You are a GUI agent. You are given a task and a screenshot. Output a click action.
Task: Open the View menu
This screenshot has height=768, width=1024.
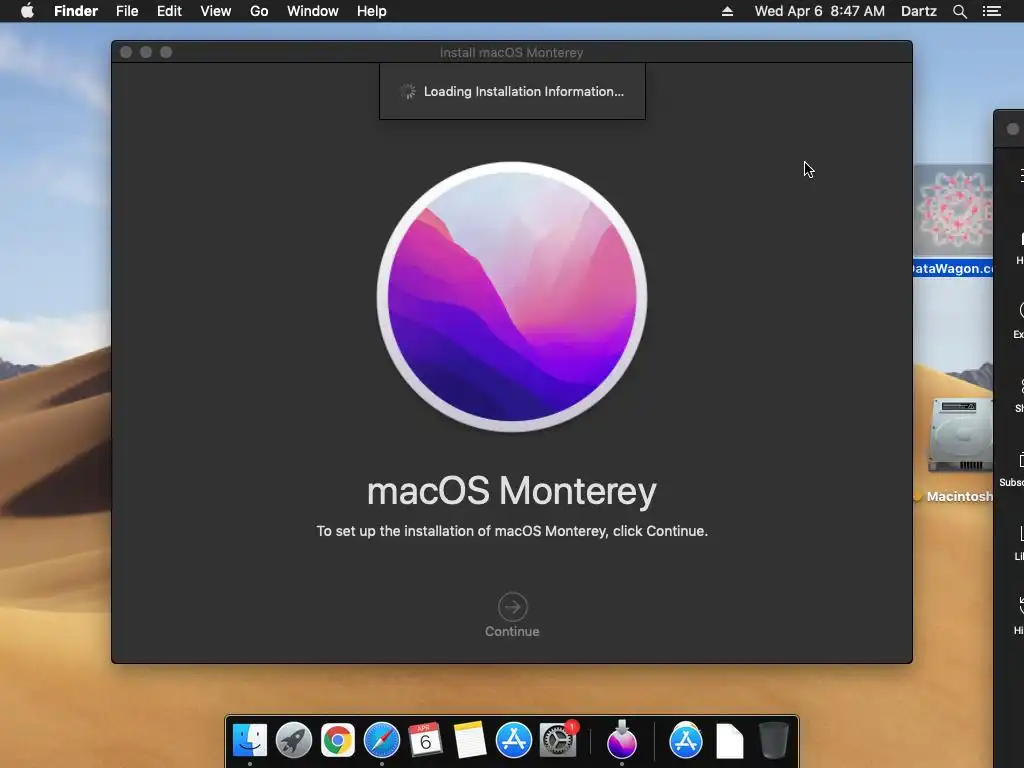click(x=216, y=11)
